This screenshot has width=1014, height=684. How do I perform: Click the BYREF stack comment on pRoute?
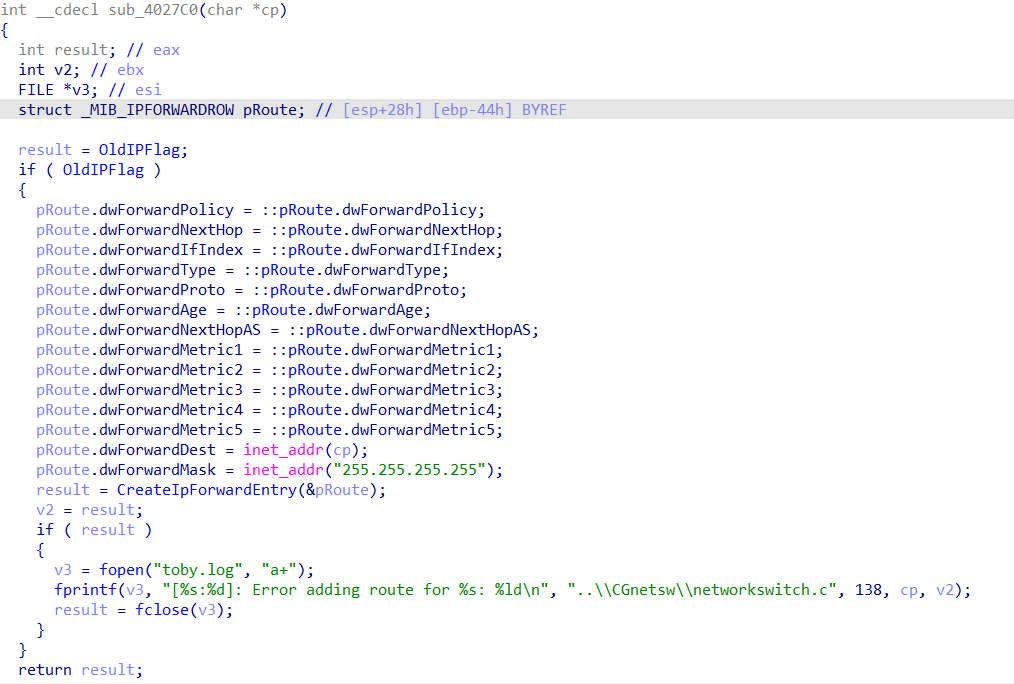click(x=543, y=110)
